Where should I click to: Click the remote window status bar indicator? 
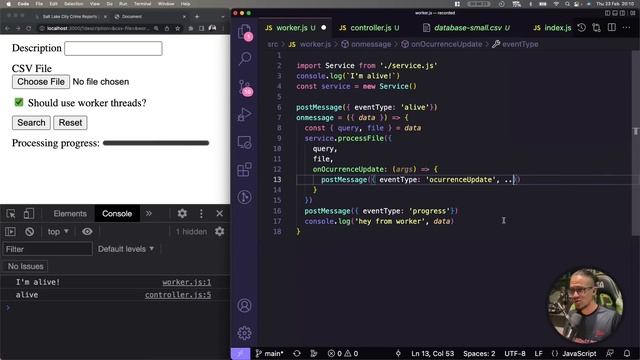240,353
